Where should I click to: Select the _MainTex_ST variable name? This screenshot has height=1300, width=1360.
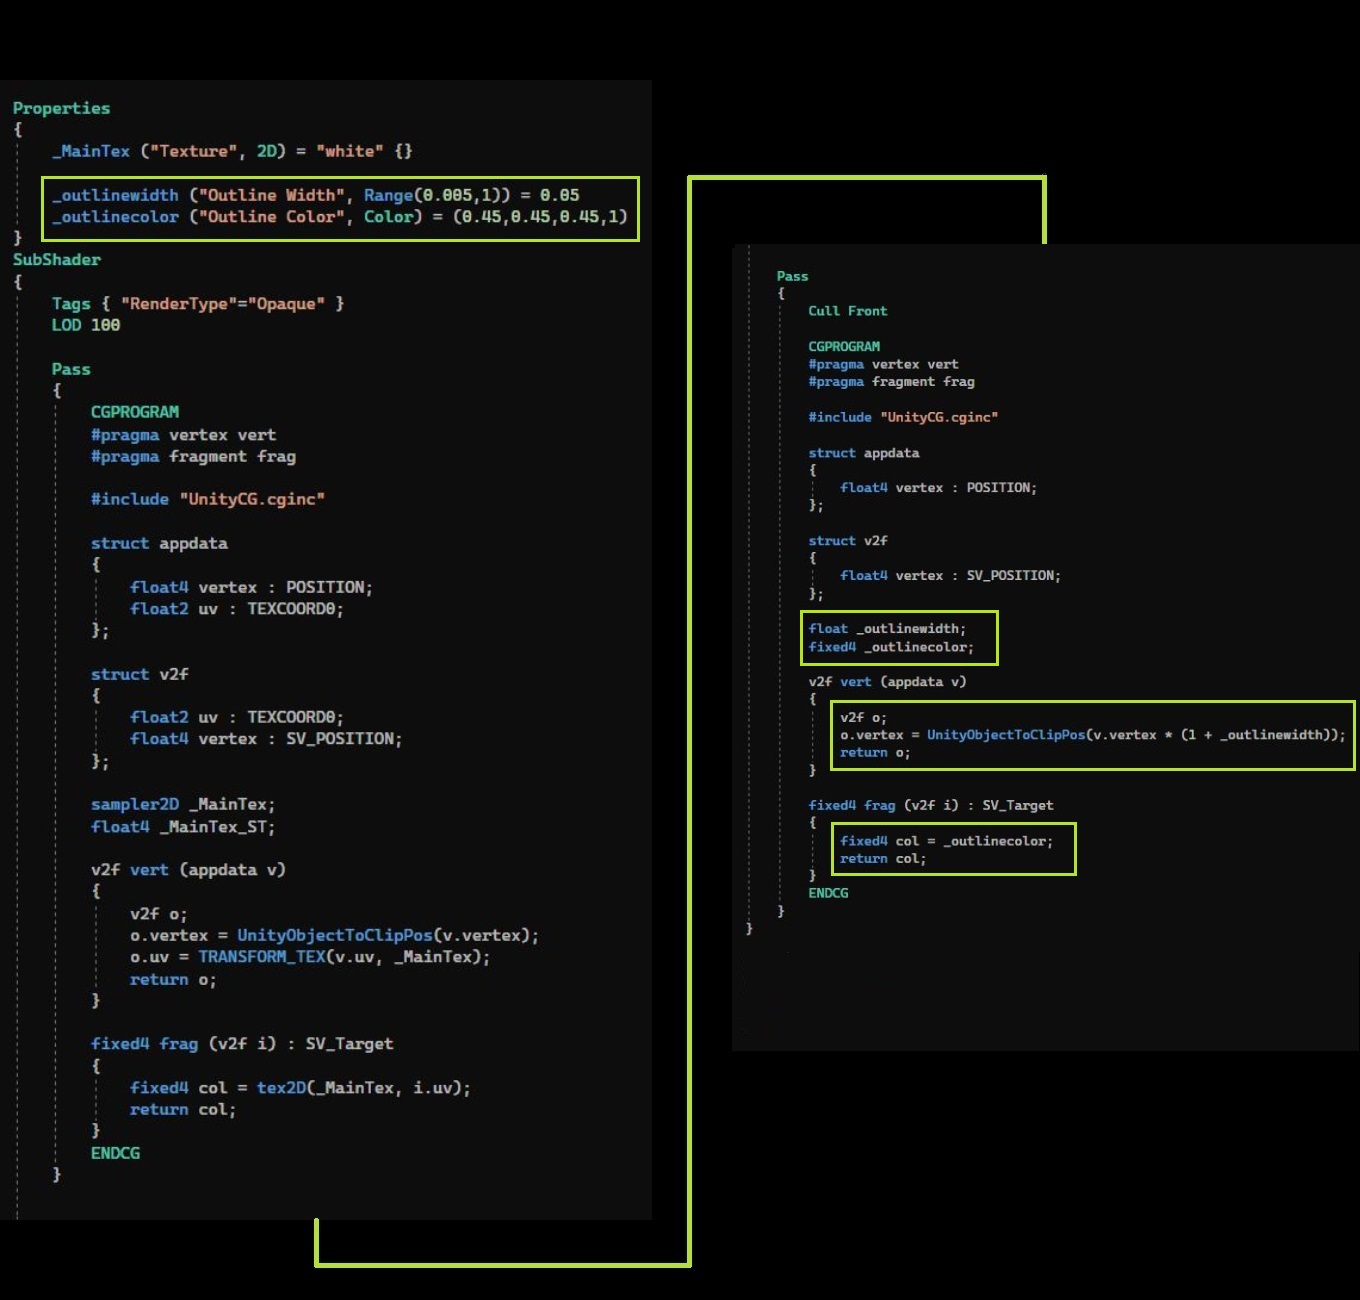point(212,827)
